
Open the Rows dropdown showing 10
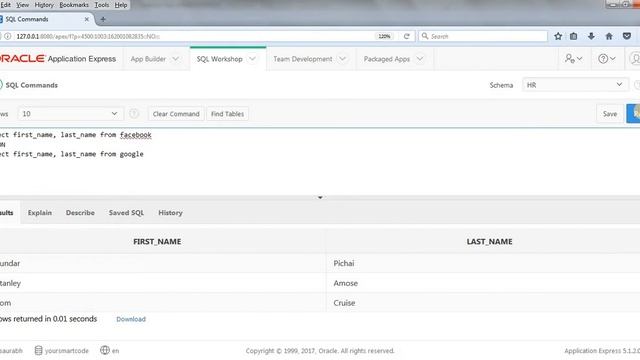[70, 114]
